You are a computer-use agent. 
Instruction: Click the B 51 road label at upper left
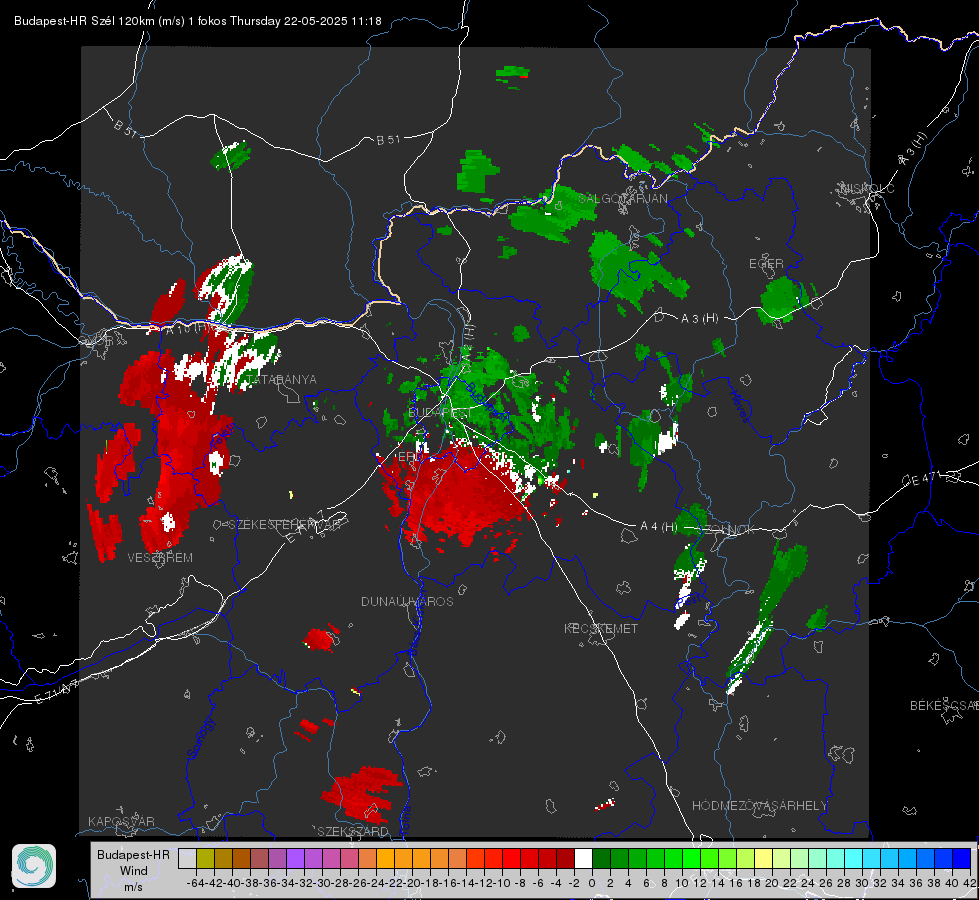[125, 129]
